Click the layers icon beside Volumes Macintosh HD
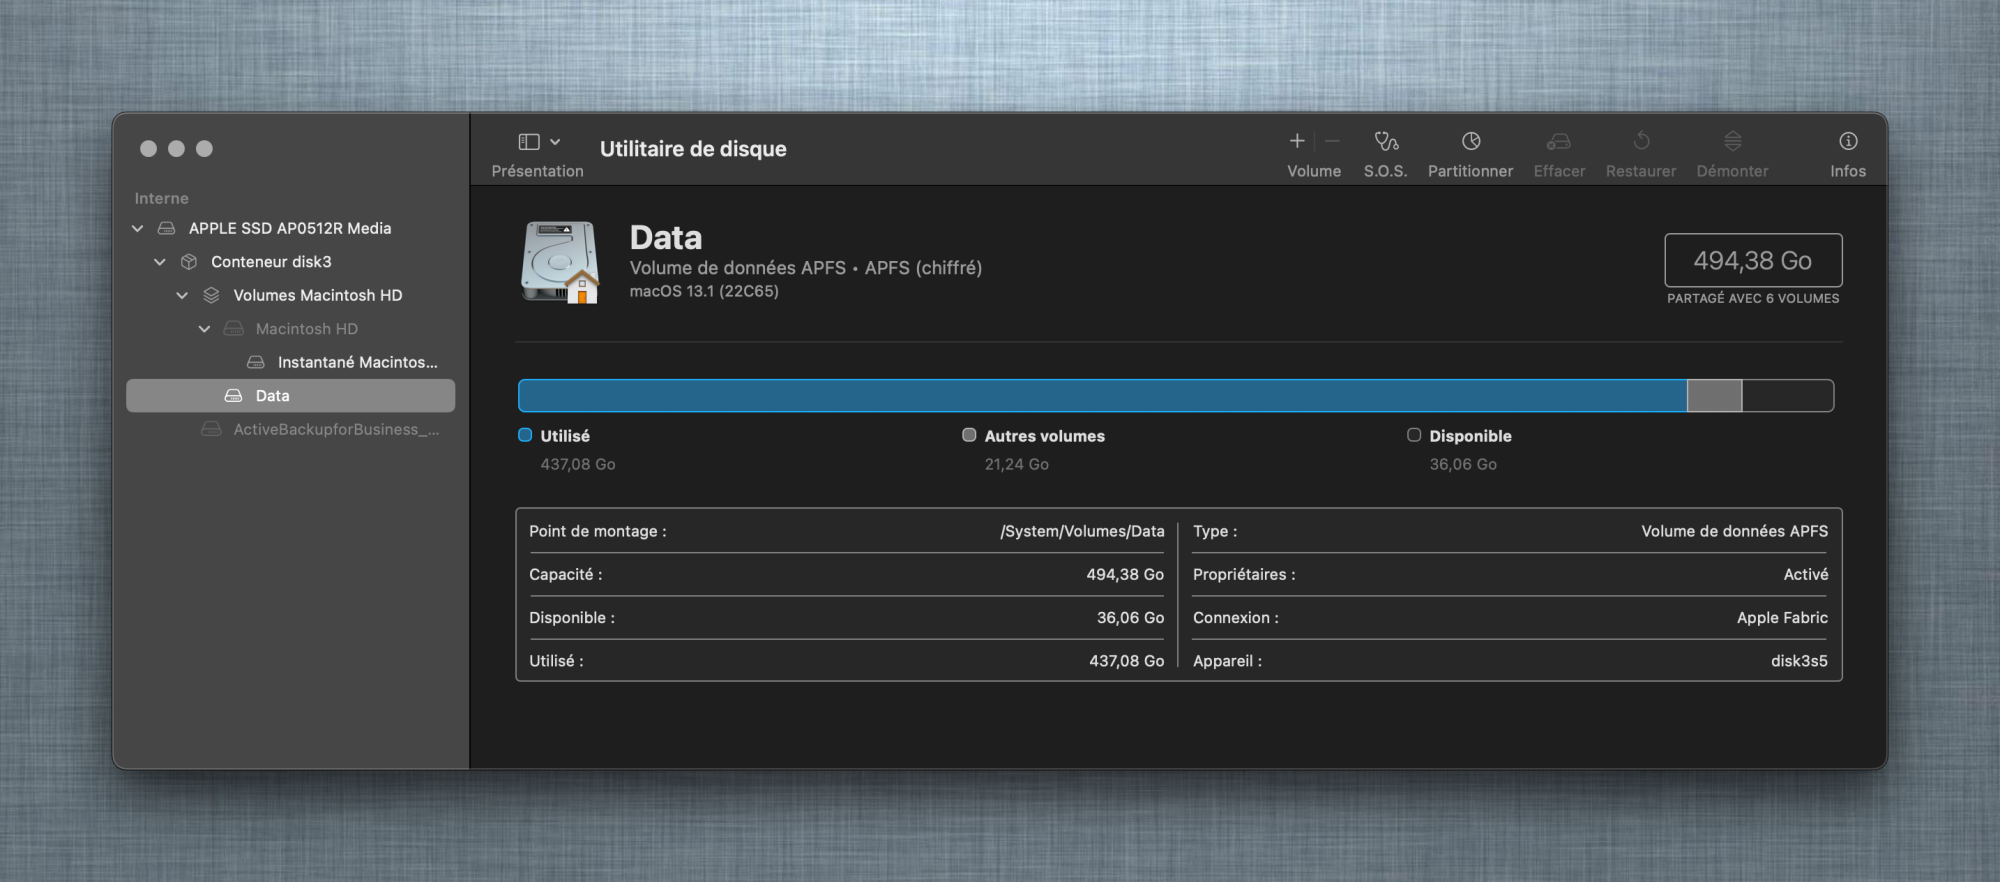 click(x=211, y=295)
